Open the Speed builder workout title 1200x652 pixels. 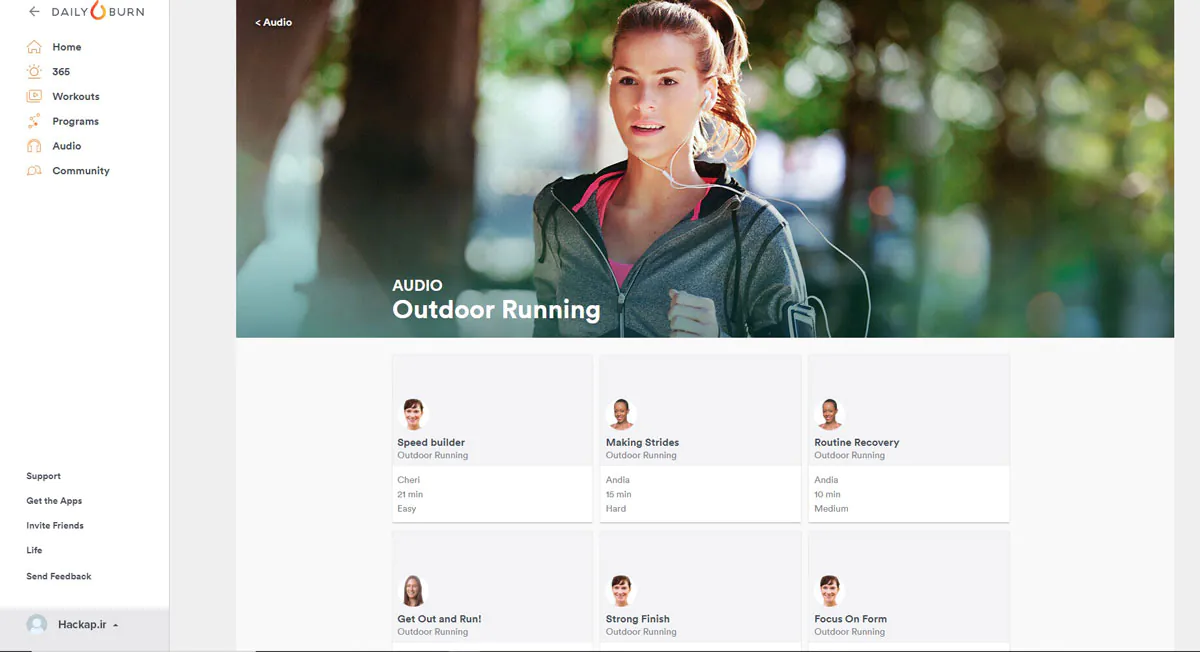[x=431, y=442]
